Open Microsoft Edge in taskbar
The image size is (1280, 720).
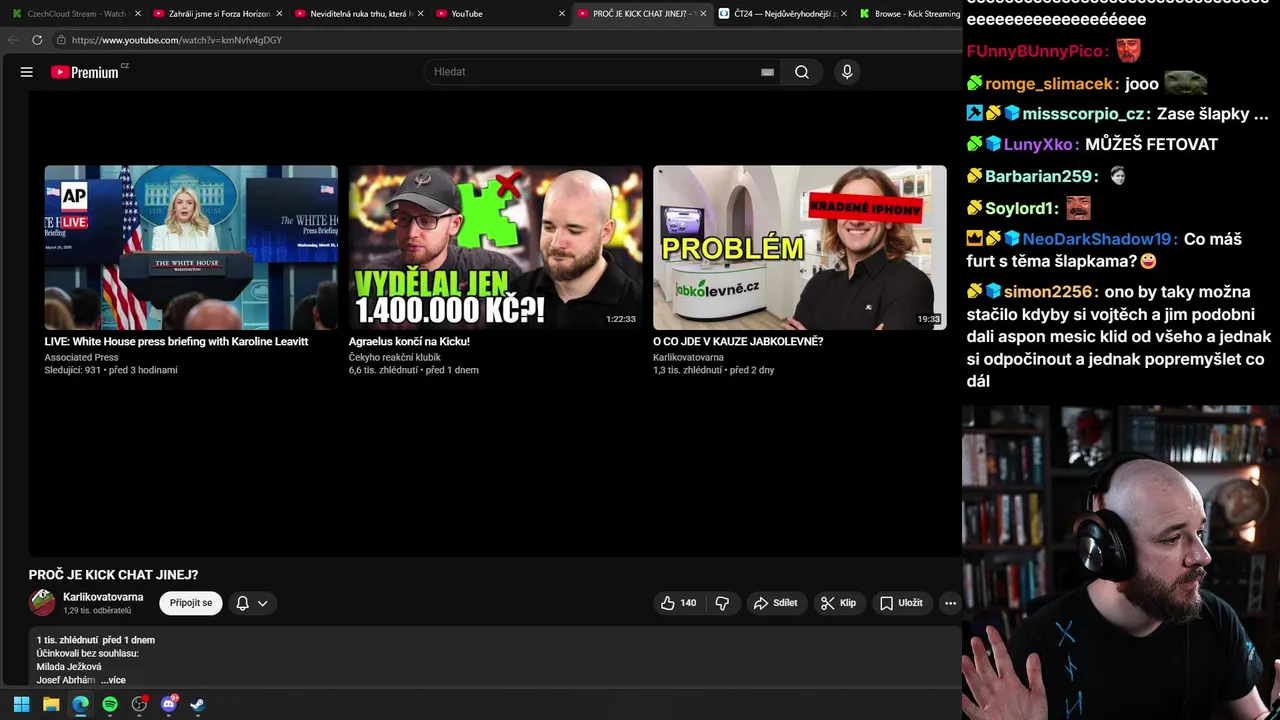pos(80,704)
